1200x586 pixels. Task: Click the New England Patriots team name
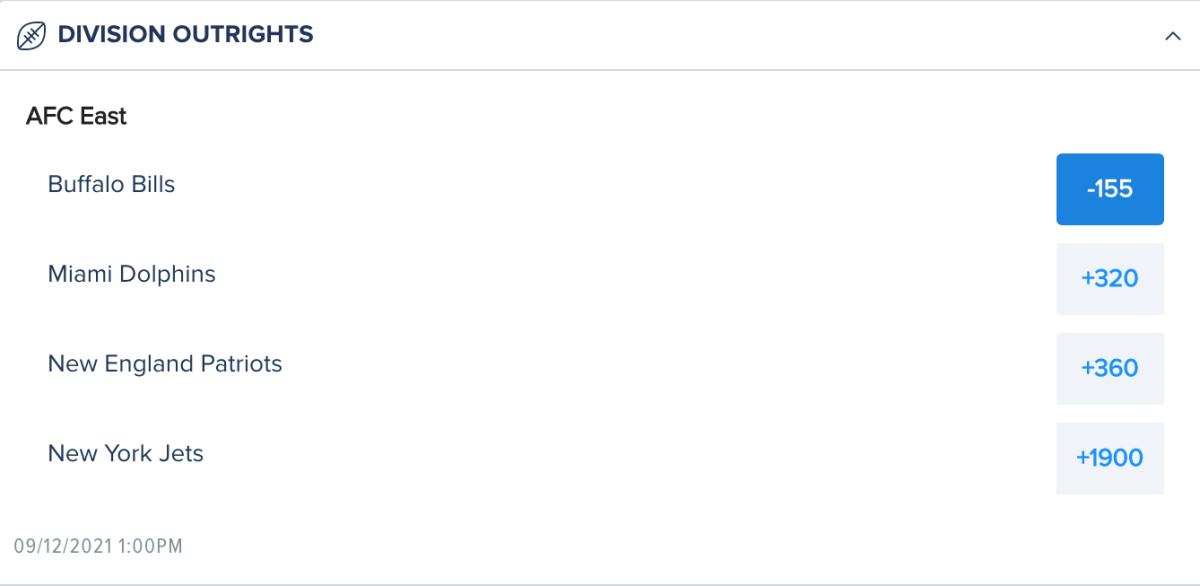(x=165, y=364)
